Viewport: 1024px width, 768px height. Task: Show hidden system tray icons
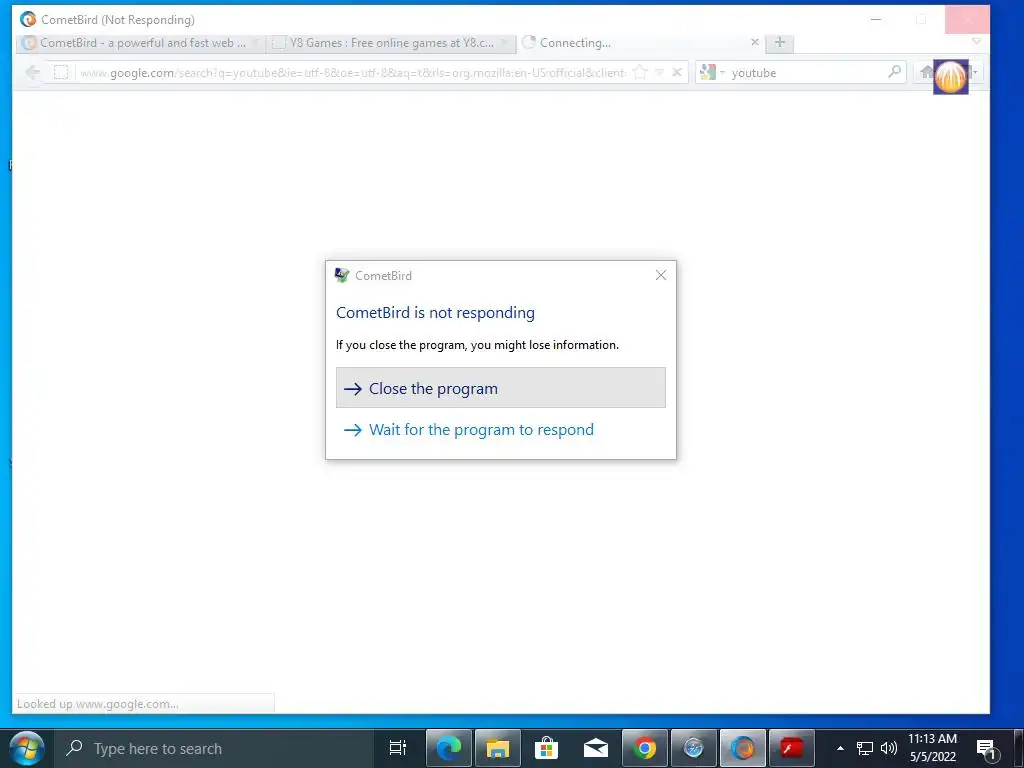(x=840, y=748)
